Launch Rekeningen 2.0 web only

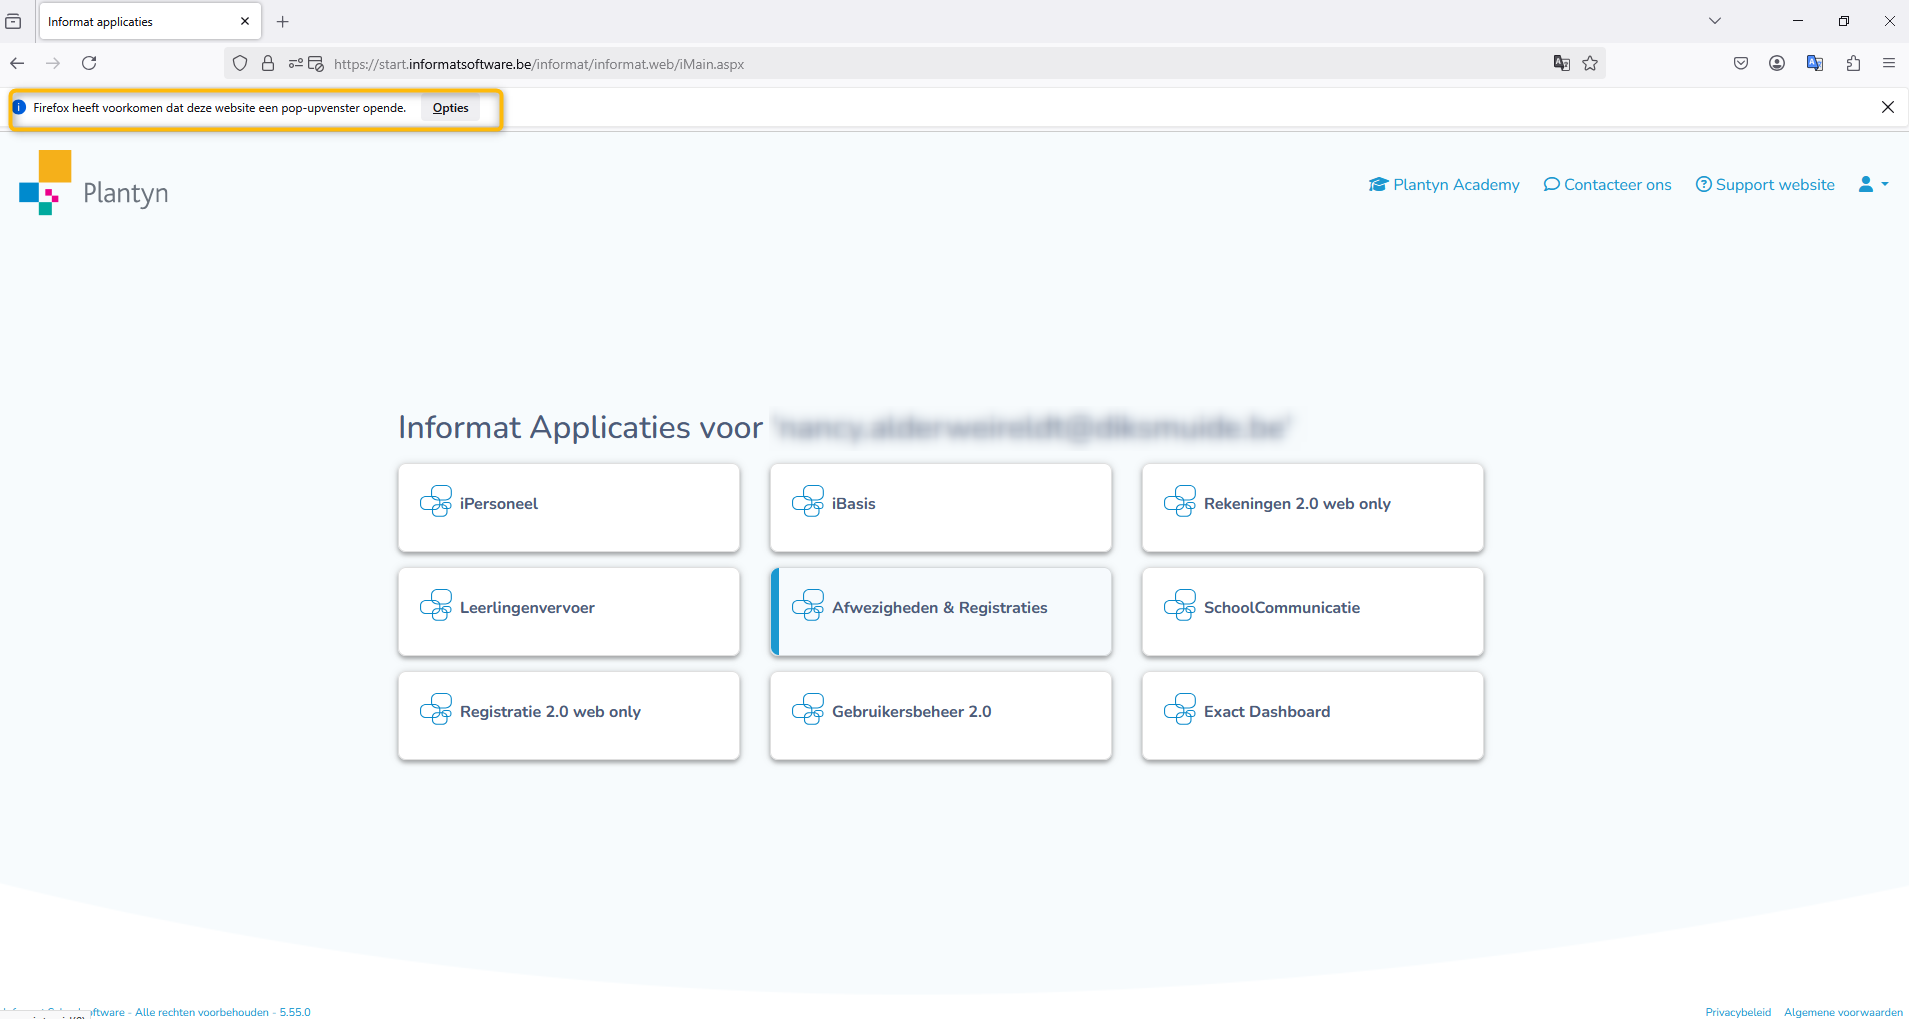pos(1313,507)
